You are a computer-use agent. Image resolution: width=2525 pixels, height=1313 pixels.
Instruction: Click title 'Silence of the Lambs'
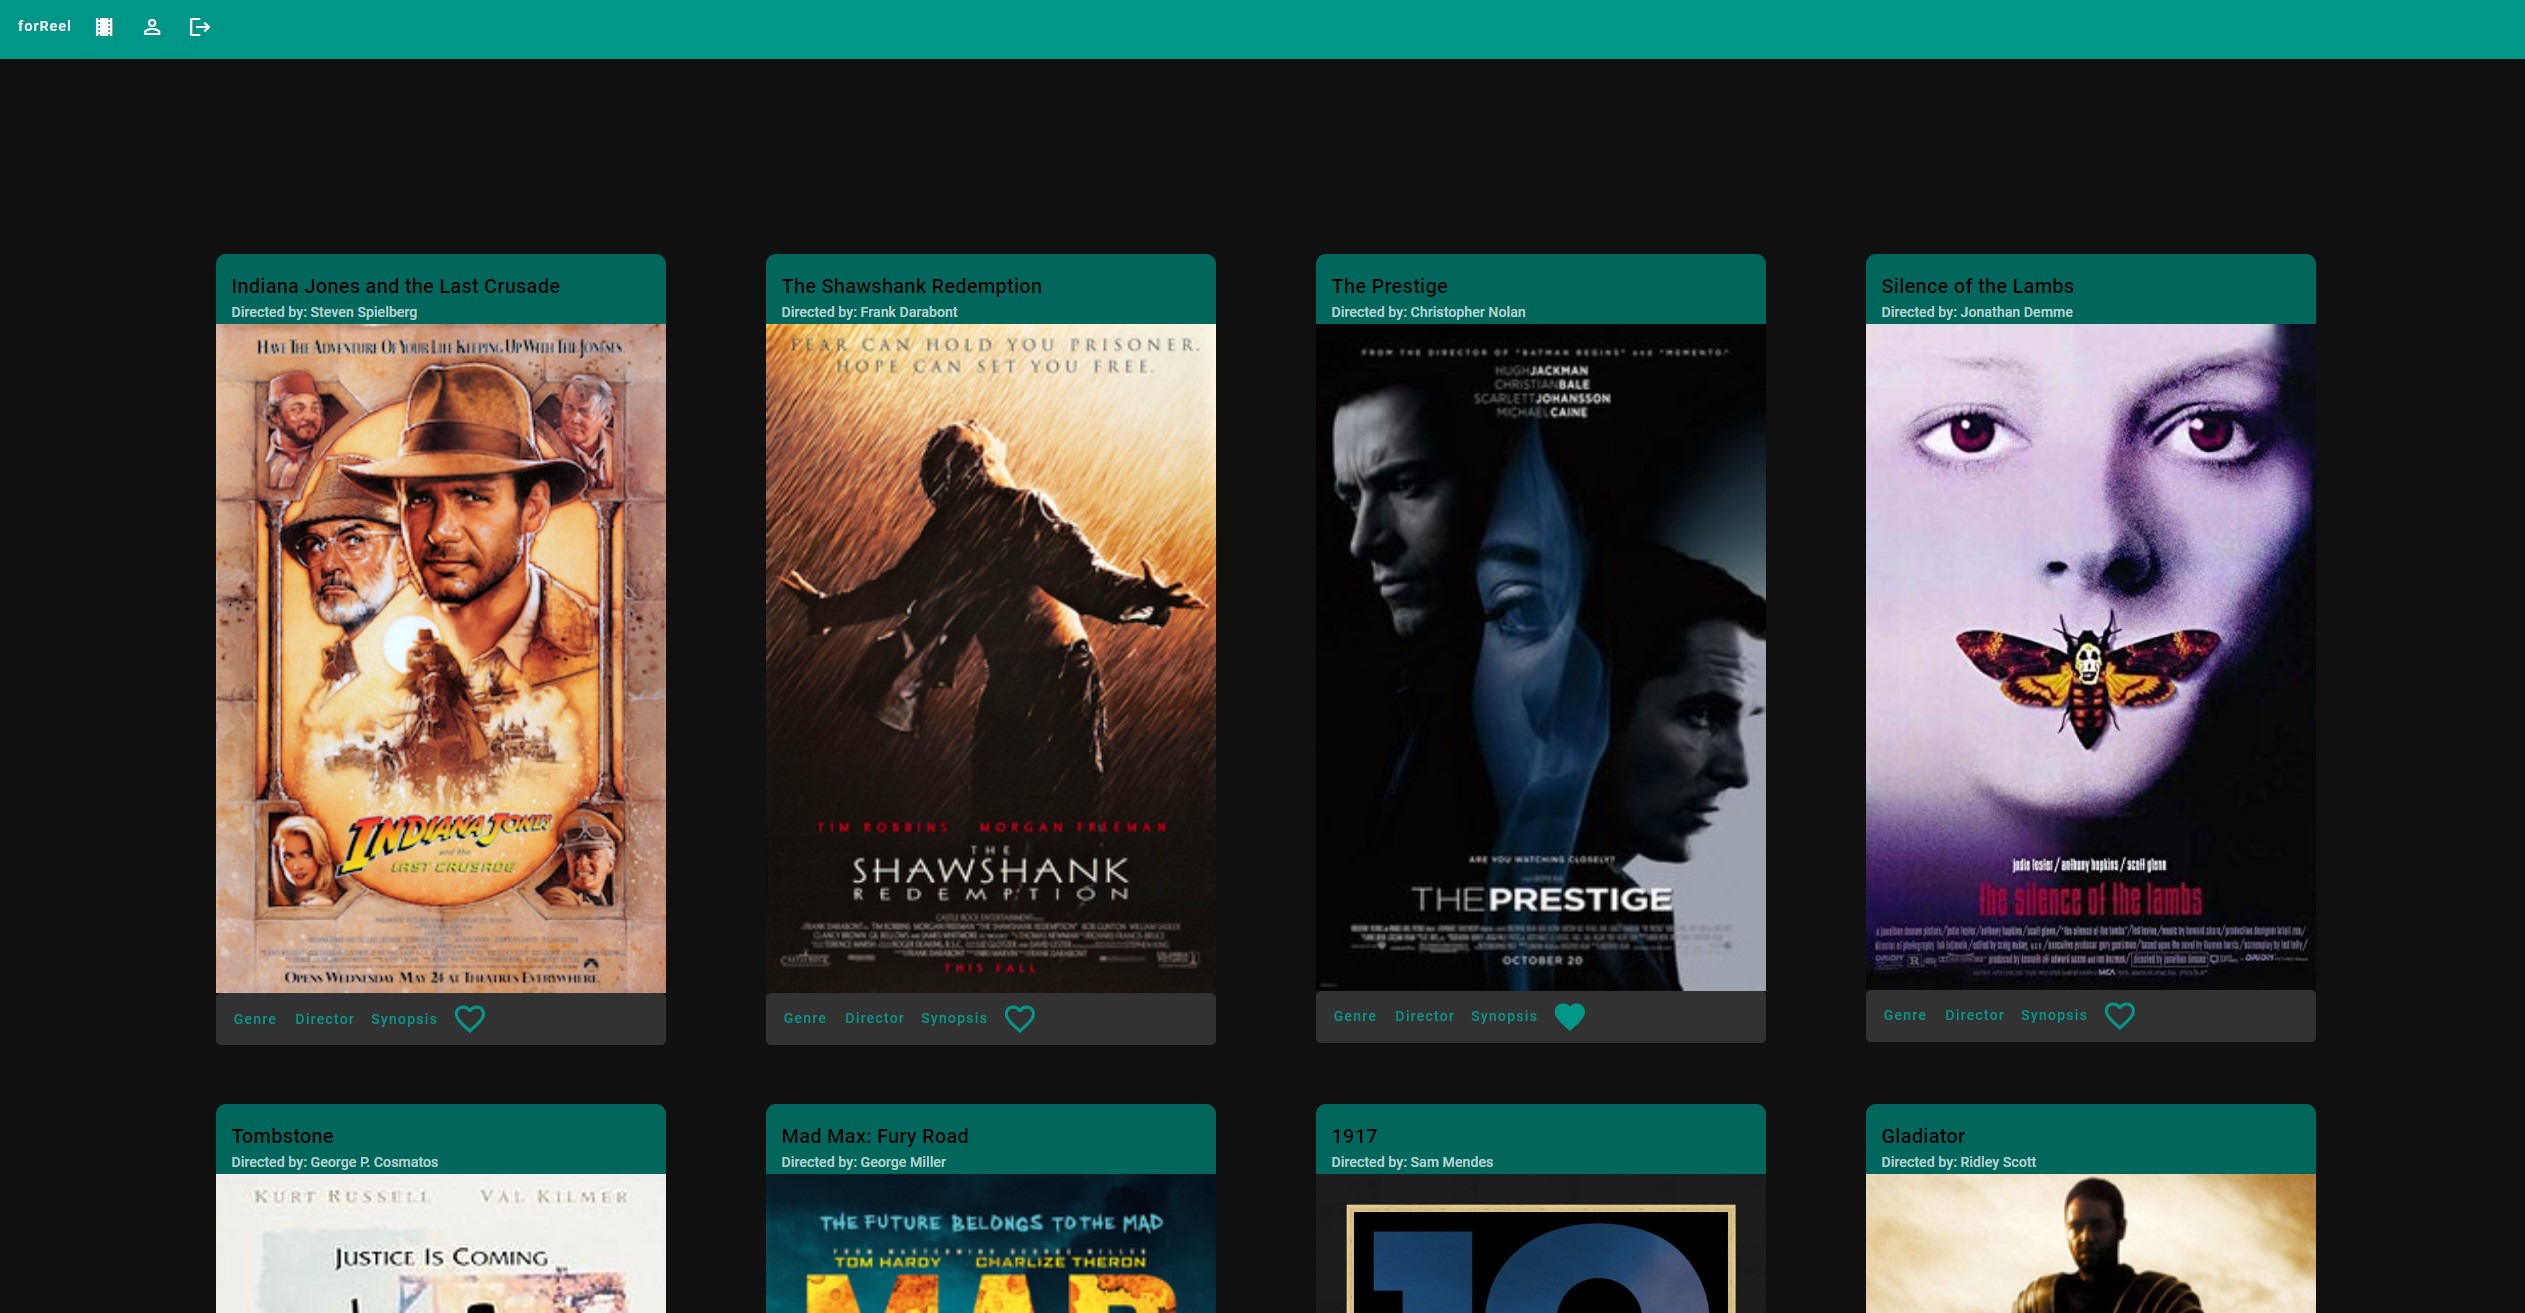1978,286
